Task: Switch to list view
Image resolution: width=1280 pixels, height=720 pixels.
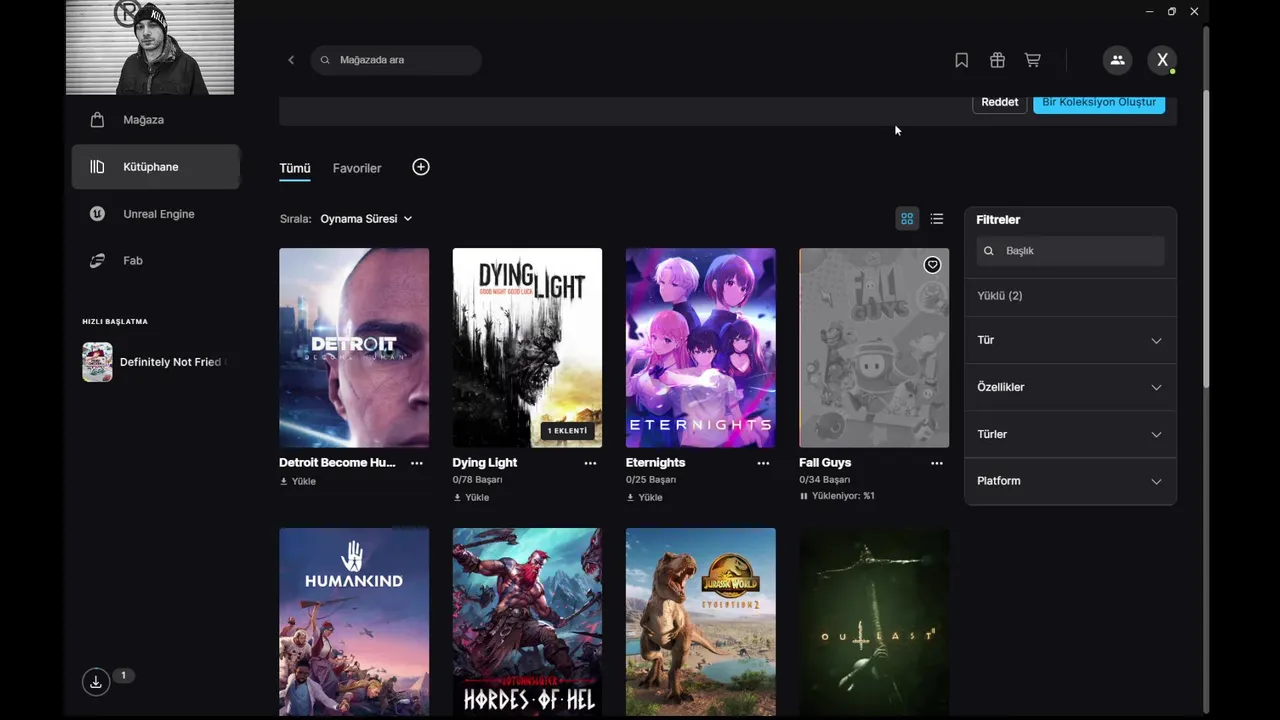Action: coord(937,219)
